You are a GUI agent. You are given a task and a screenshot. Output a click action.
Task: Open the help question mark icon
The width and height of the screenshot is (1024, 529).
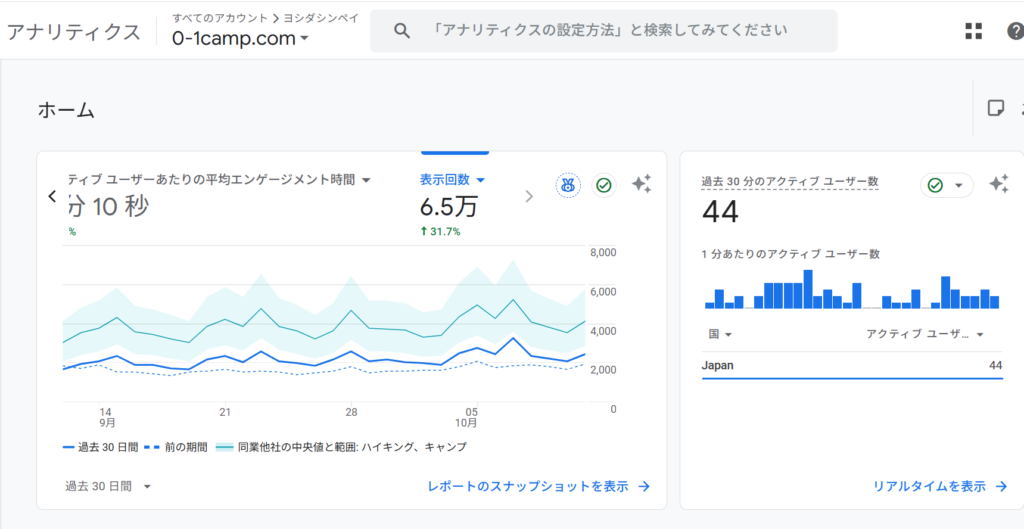click(1016, 31)
